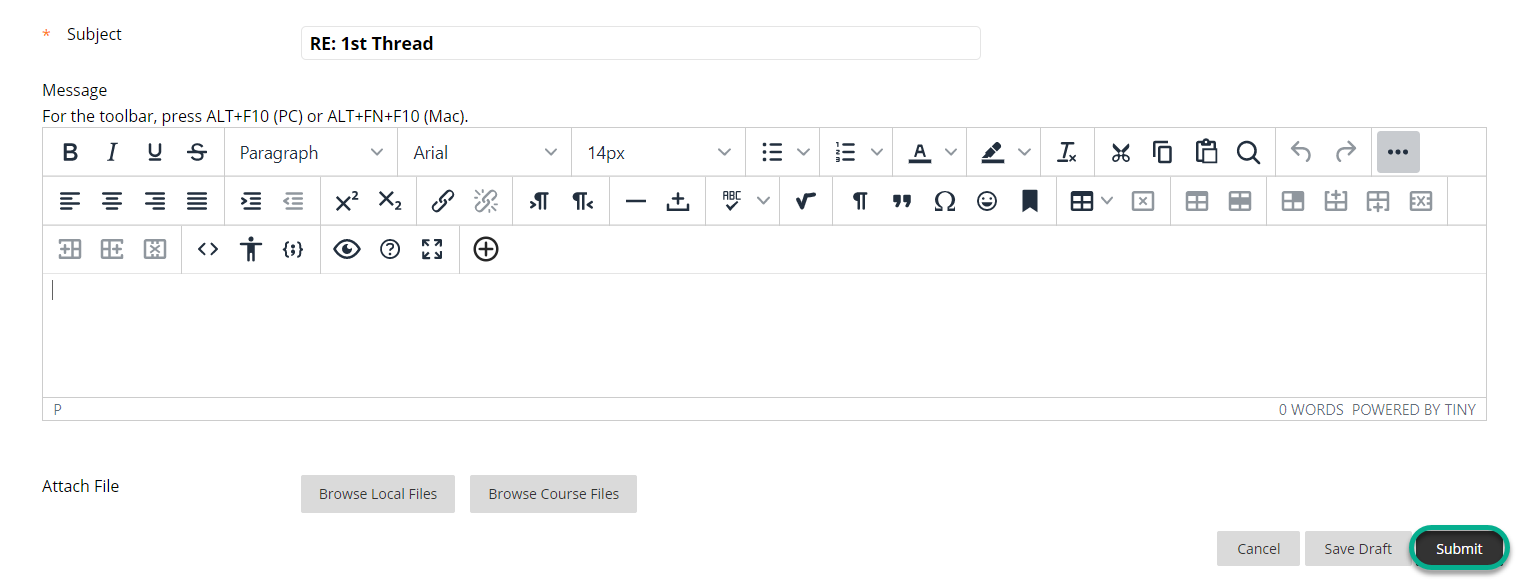
Task: Insert table row after icon
Action: [x=1378, y=201]
